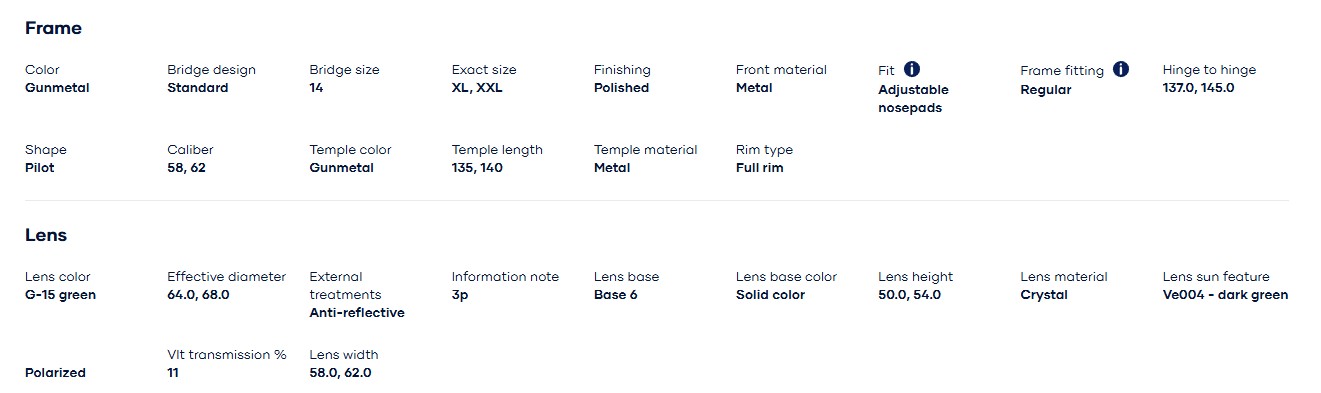1321x393 pixels.
Task: Click the Base 6 lens base value
Action: pos(616,295)
